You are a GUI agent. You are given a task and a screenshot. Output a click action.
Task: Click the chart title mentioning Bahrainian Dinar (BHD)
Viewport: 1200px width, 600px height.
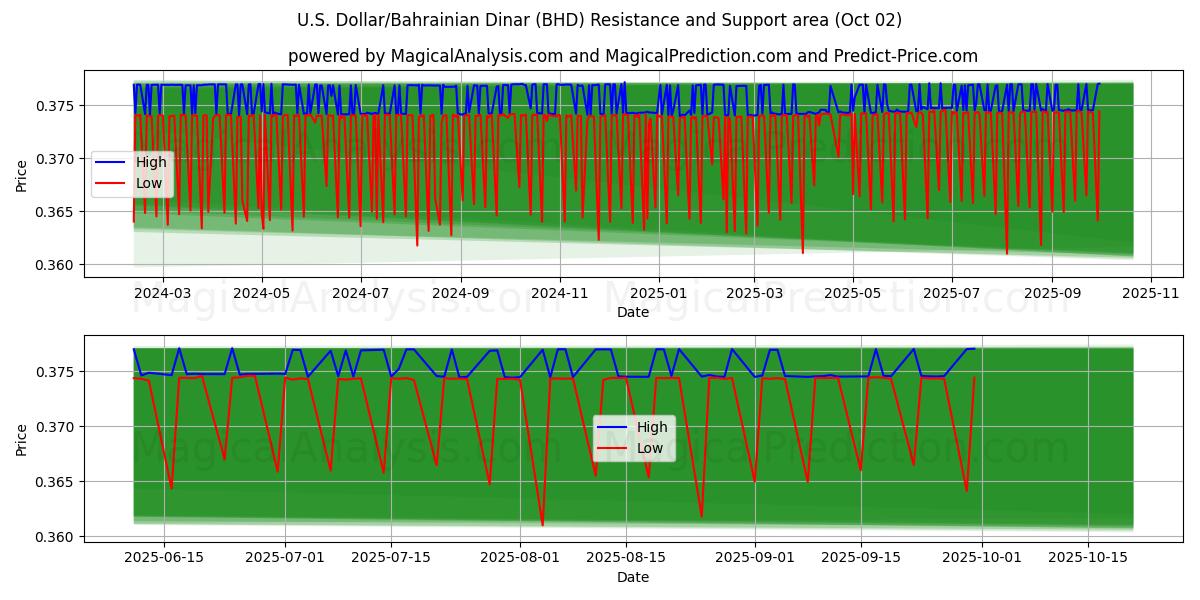tap(599, 20)
